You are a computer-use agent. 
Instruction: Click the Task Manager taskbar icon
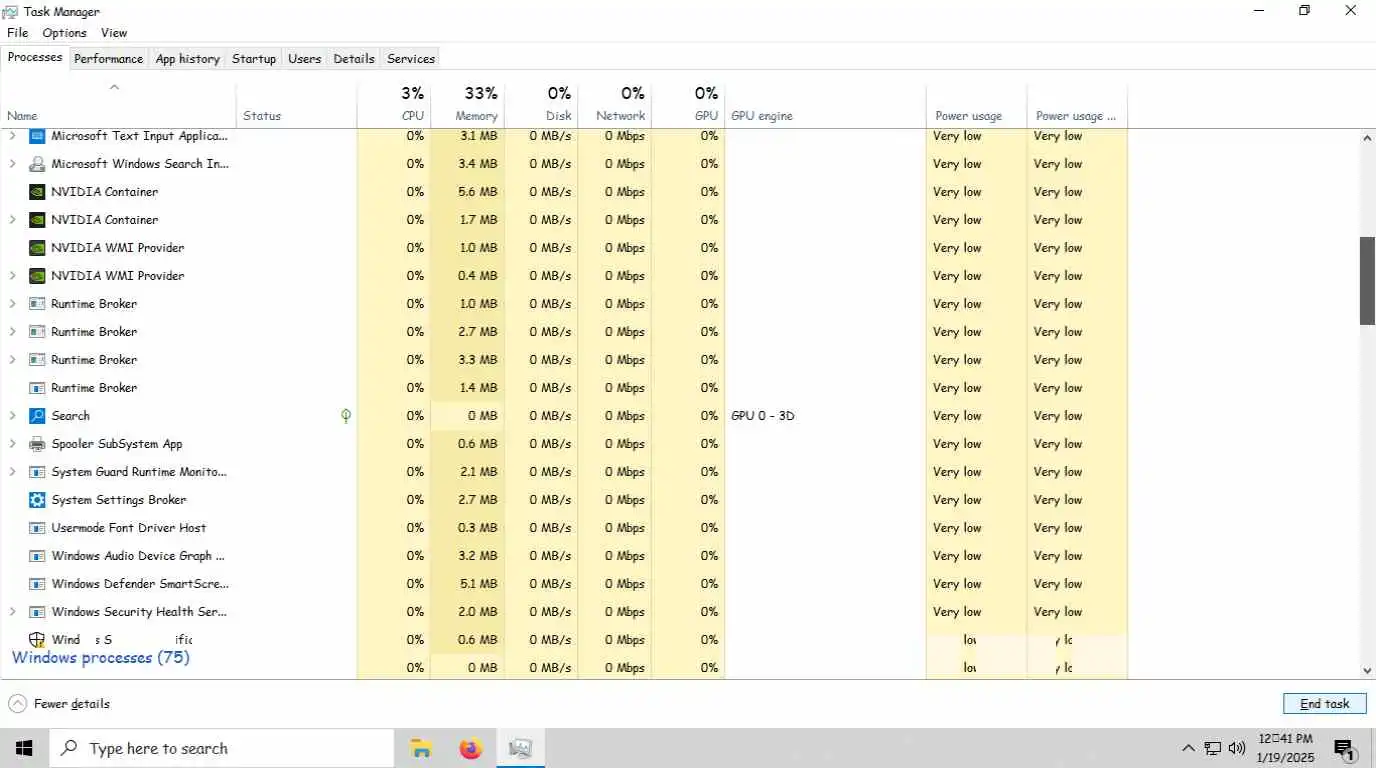[520, 748]
